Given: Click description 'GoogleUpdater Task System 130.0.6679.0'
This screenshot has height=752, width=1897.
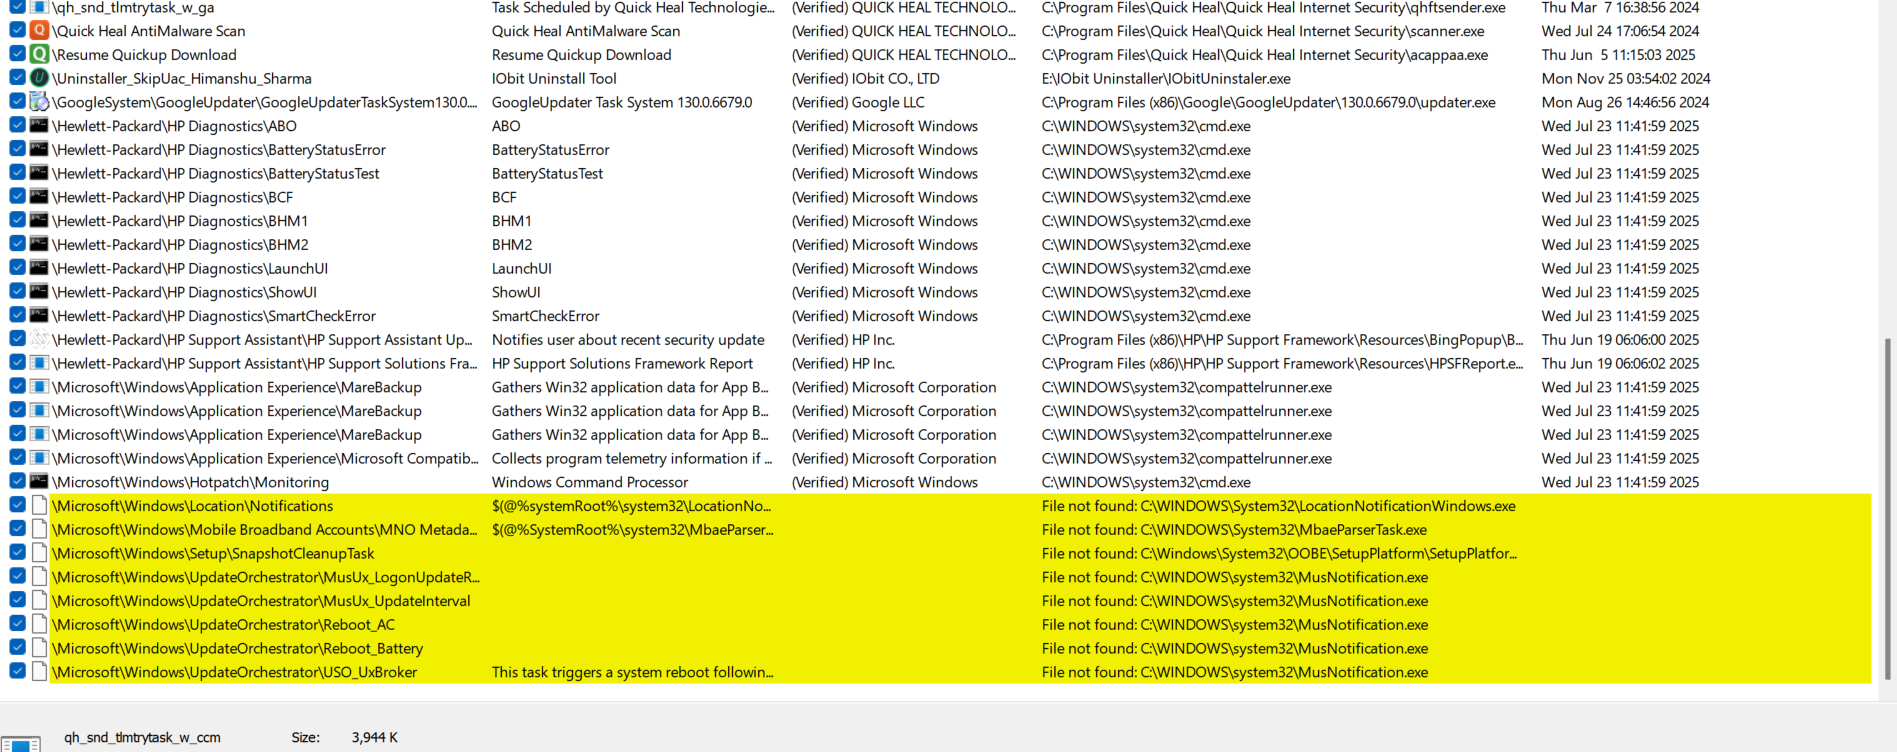Looking at the screenshot, I should [622, 102].
